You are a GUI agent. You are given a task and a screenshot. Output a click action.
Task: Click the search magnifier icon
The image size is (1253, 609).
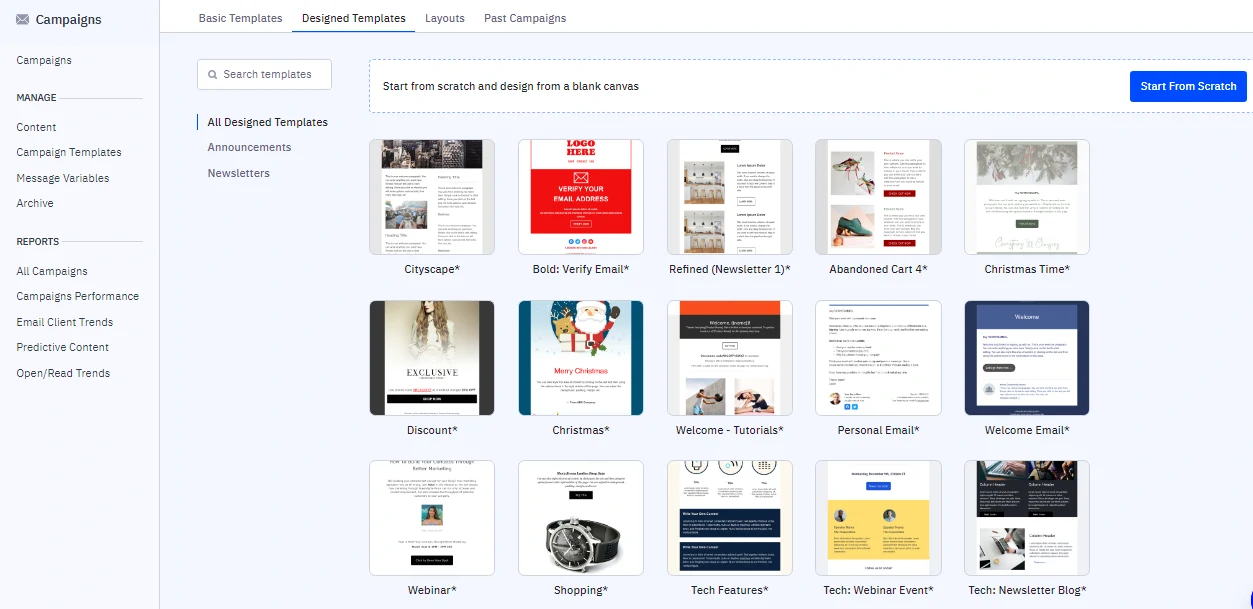212,74
